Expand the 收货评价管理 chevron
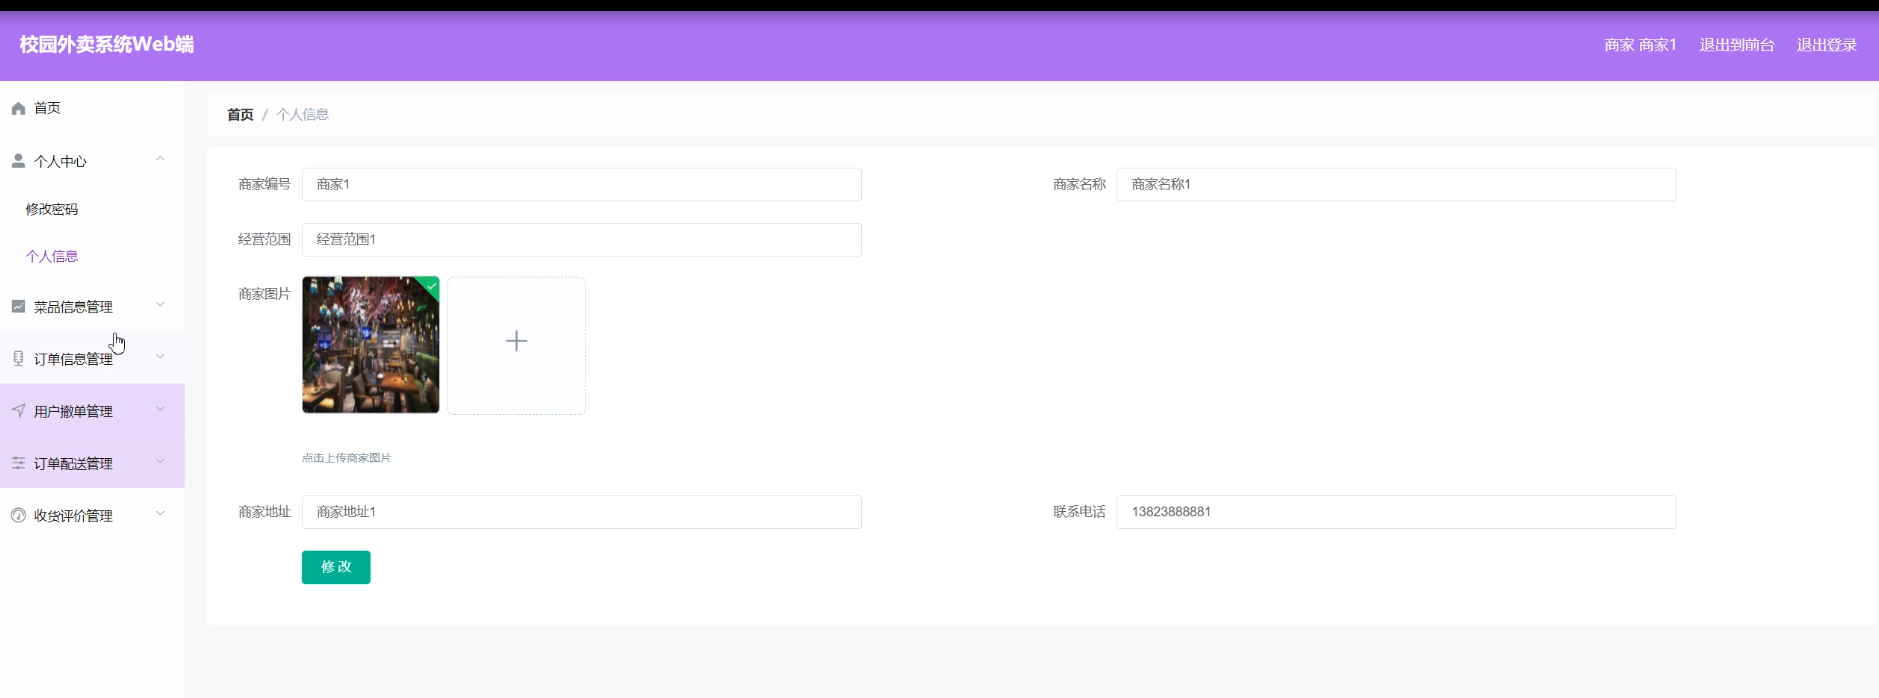Image resolution: width=1879 pixels, height=698 pixels. pyautogui.click(x=160, y=514)
